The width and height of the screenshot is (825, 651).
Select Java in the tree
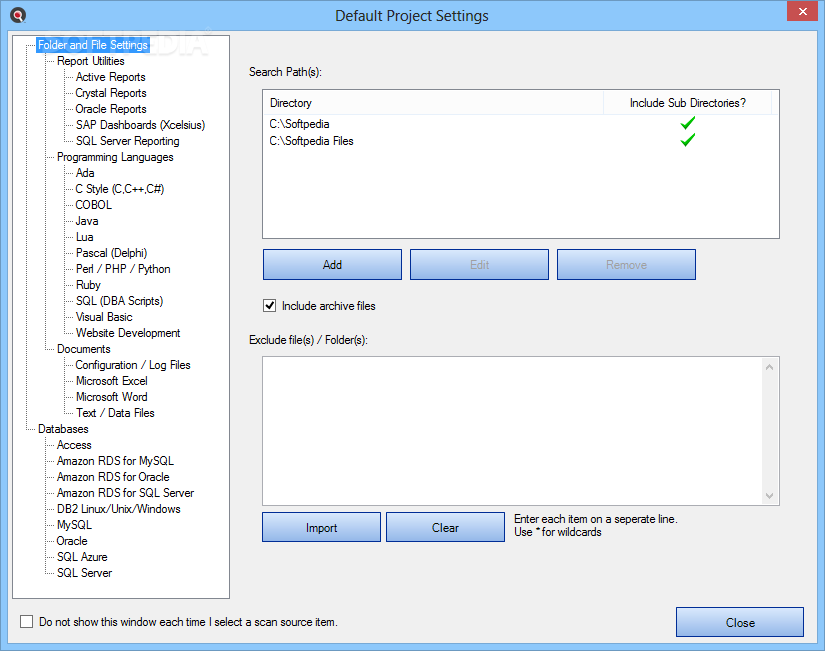click(x=87, y=221)
